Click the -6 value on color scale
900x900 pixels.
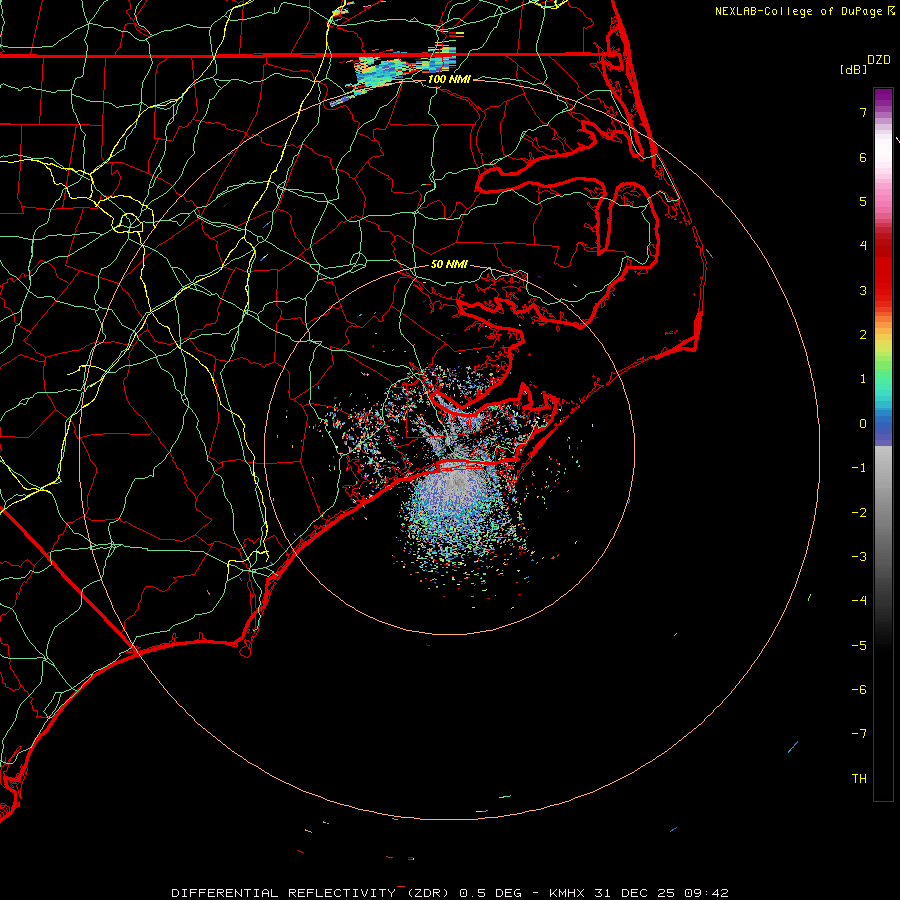[x=859, y=690]
